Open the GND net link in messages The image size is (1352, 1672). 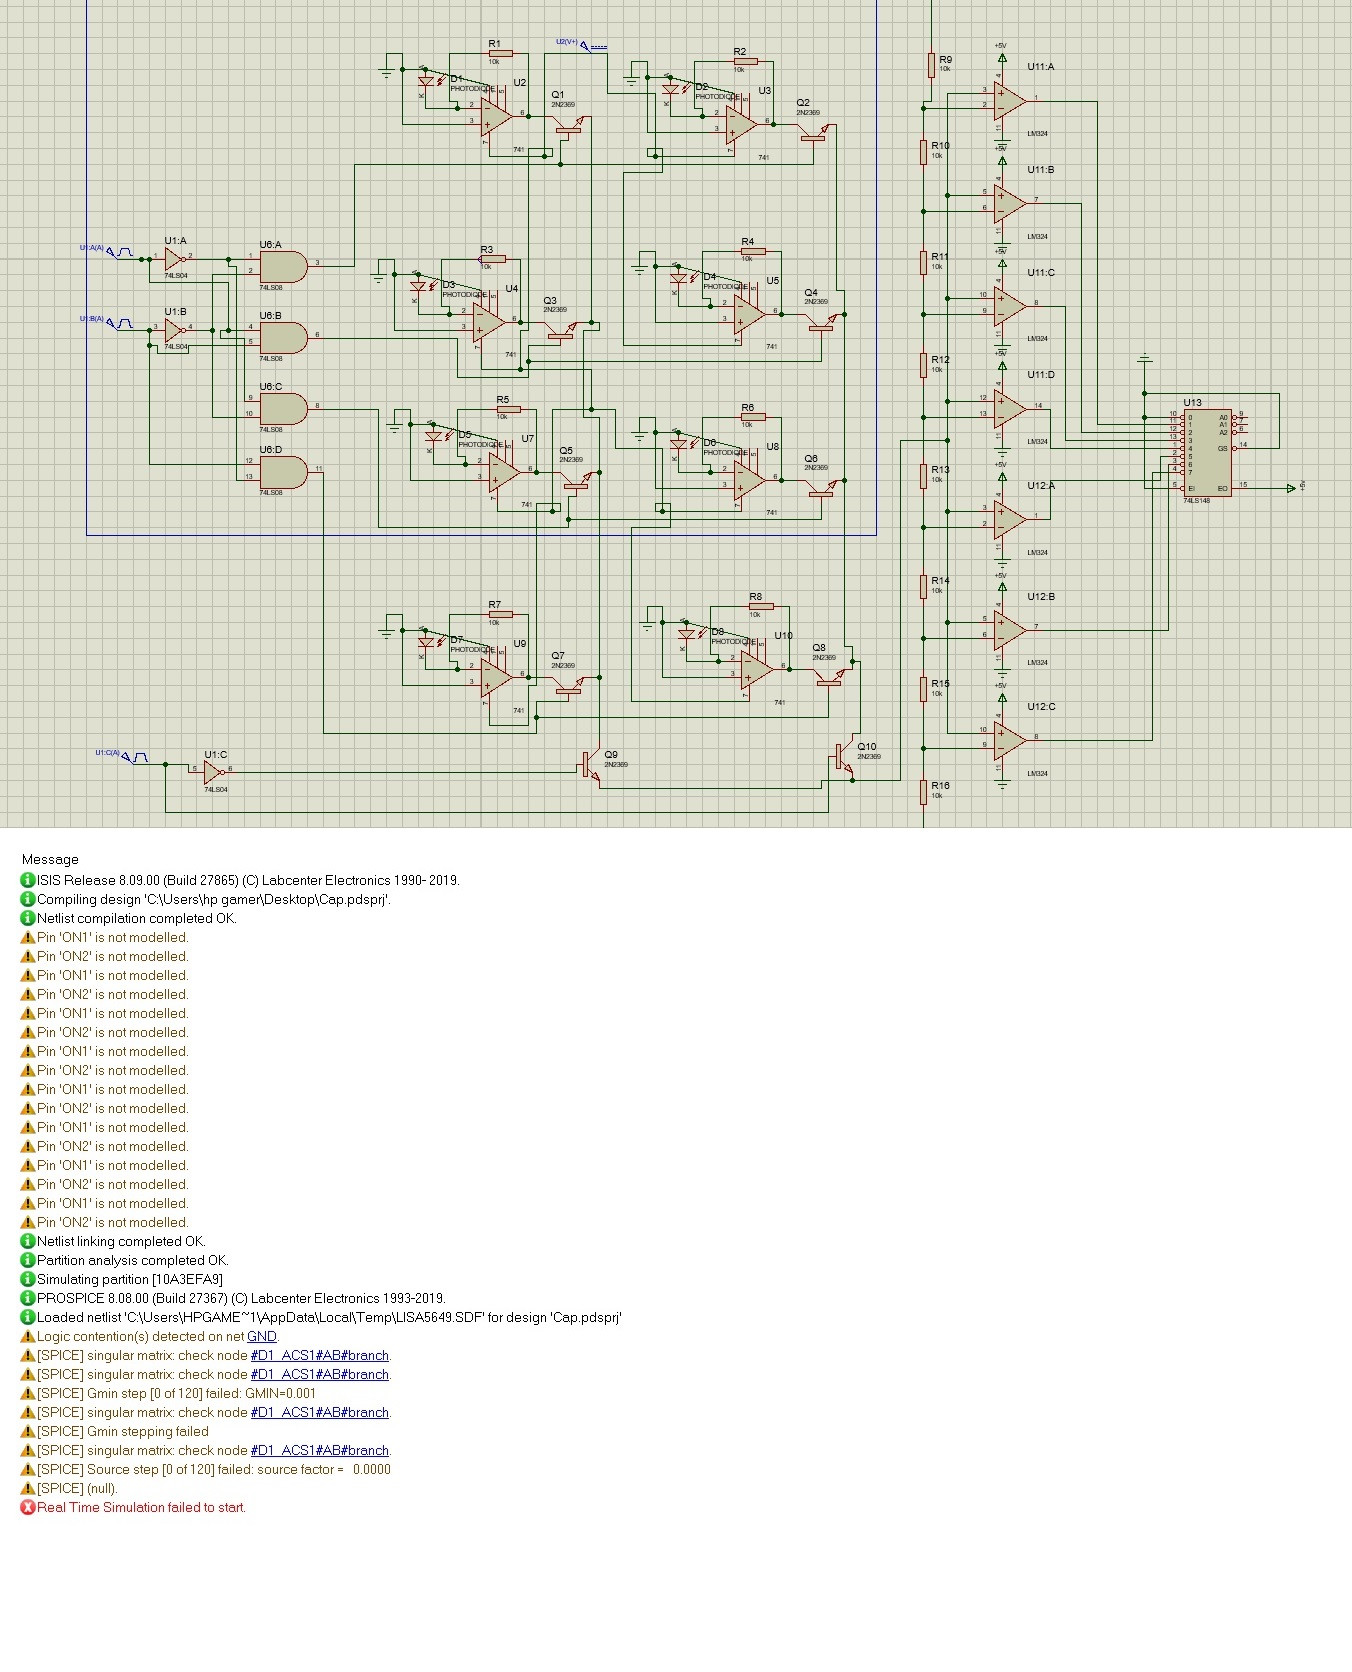point(262,1336)
